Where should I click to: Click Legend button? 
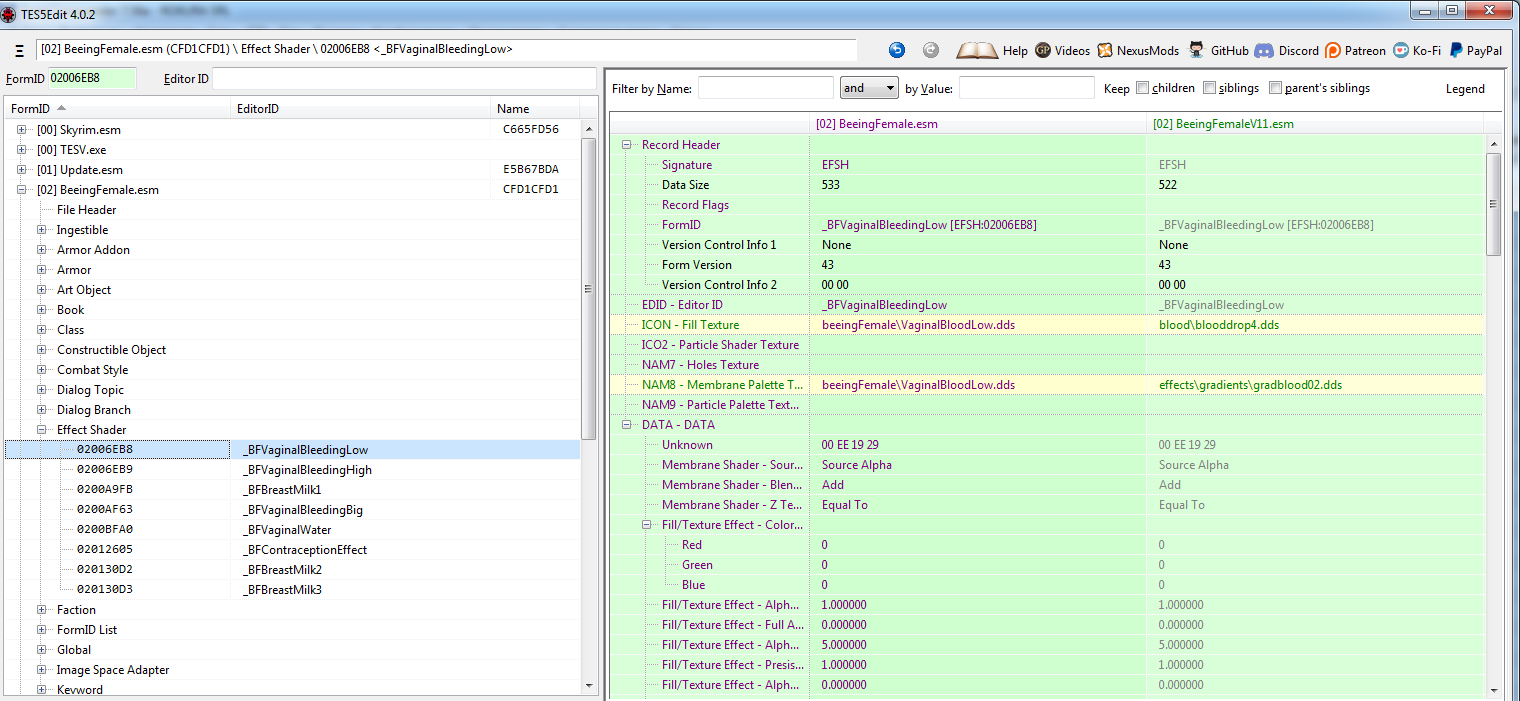tap(1465, 88)
